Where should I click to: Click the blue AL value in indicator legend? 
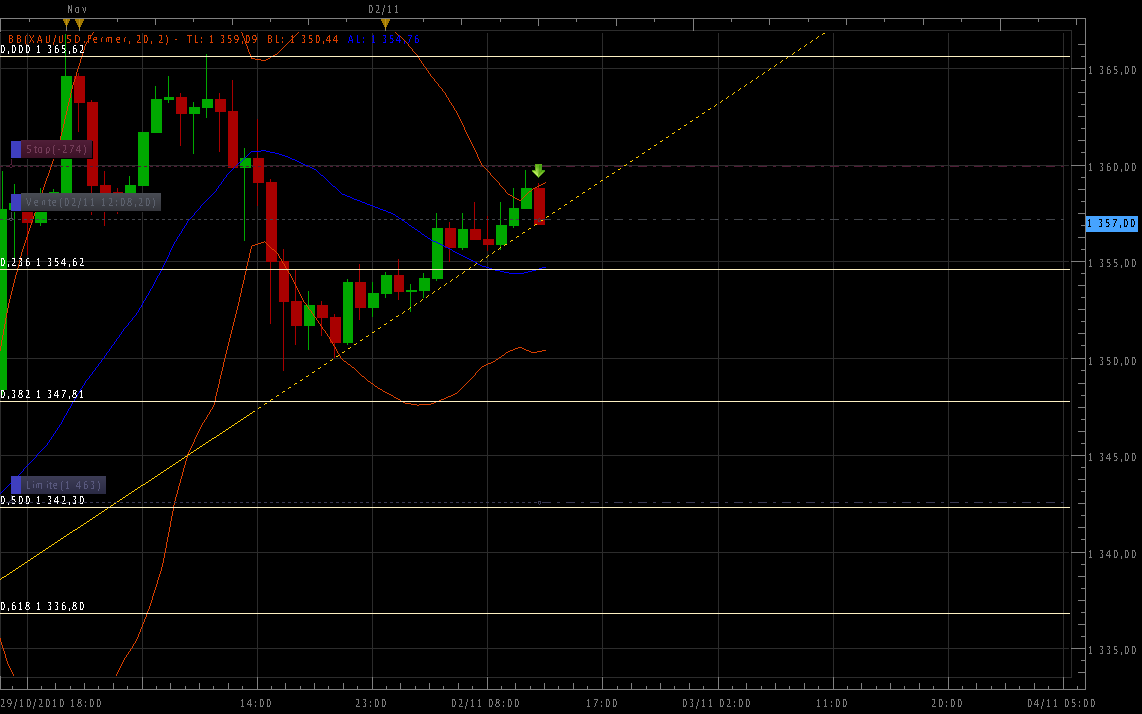pyautogui.click(x=396, y=39)
